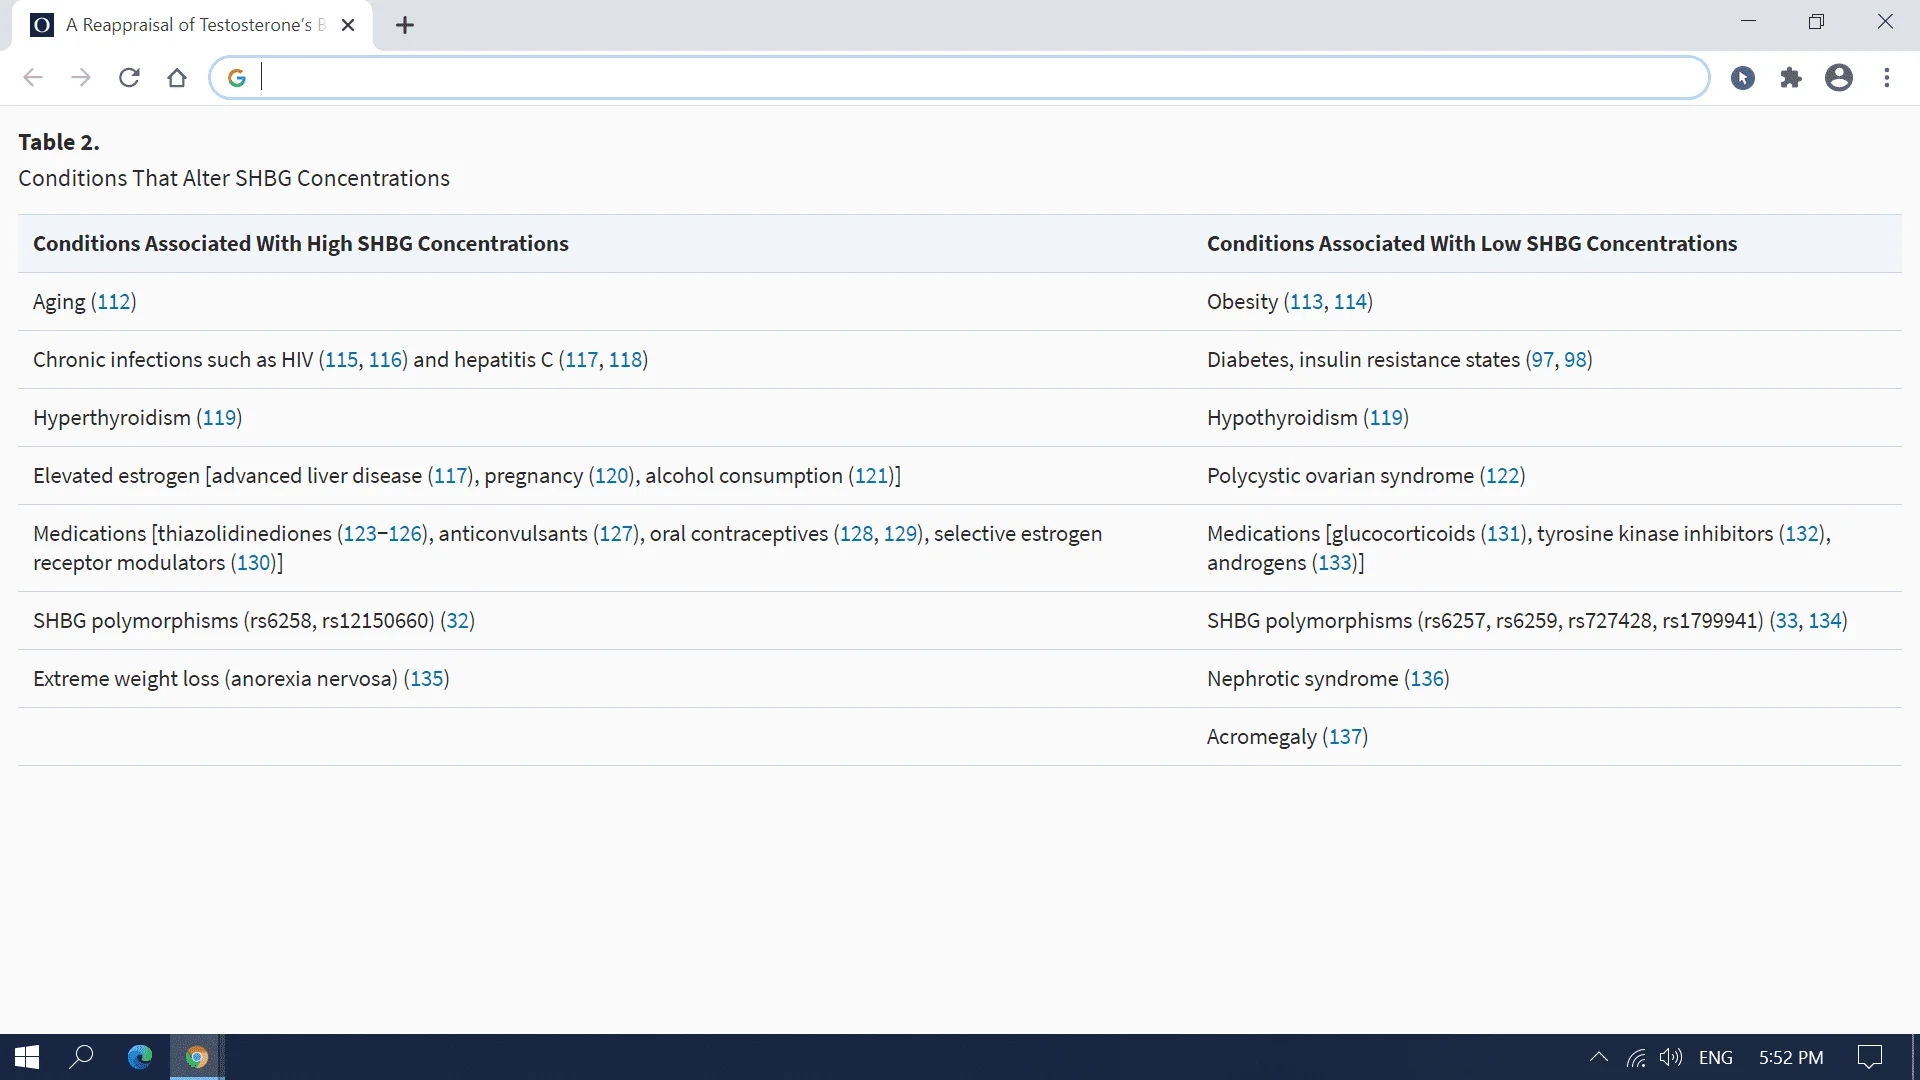This screenshot has width=1920, height=1080.
Task: Open the volume control icon
Action: (1671, 1057)
